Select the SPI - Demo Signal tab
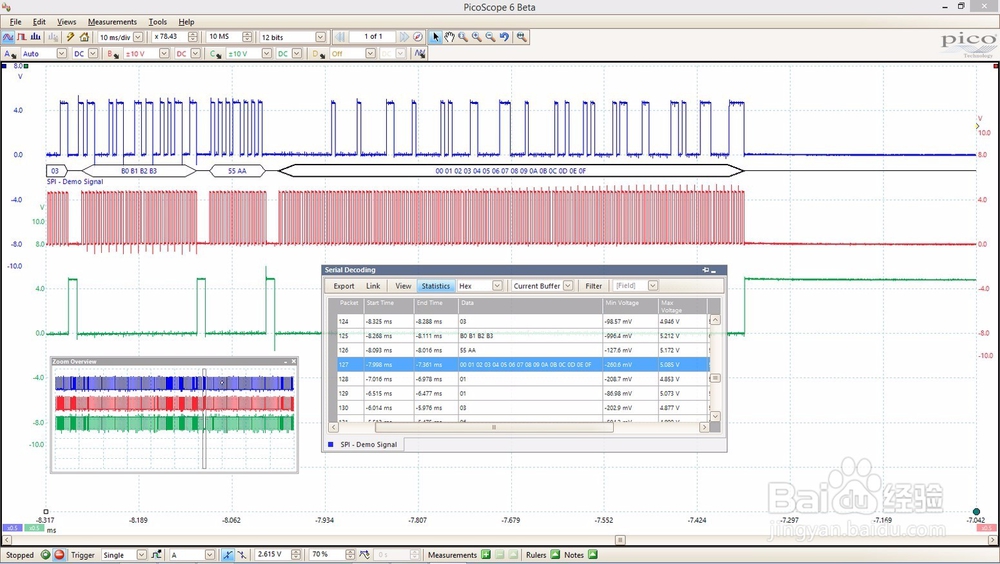The height and width of the screenshot is (564, 1000). tap(364, 444)
